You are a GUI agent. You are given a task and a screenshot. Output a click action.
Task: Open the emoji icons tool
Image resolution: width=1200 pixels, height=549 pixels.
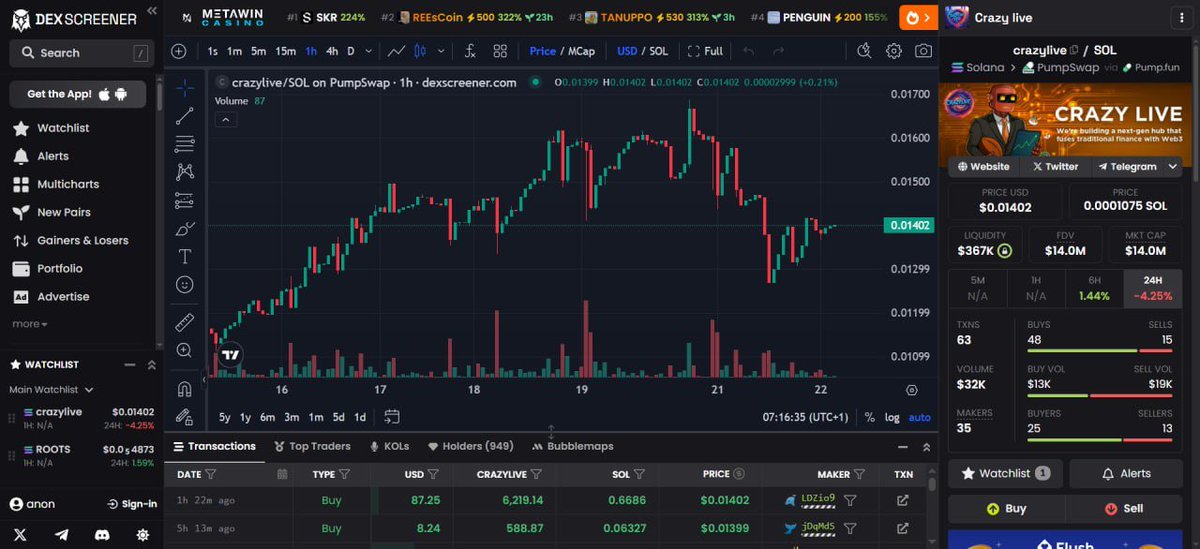(x=184, y=285)
